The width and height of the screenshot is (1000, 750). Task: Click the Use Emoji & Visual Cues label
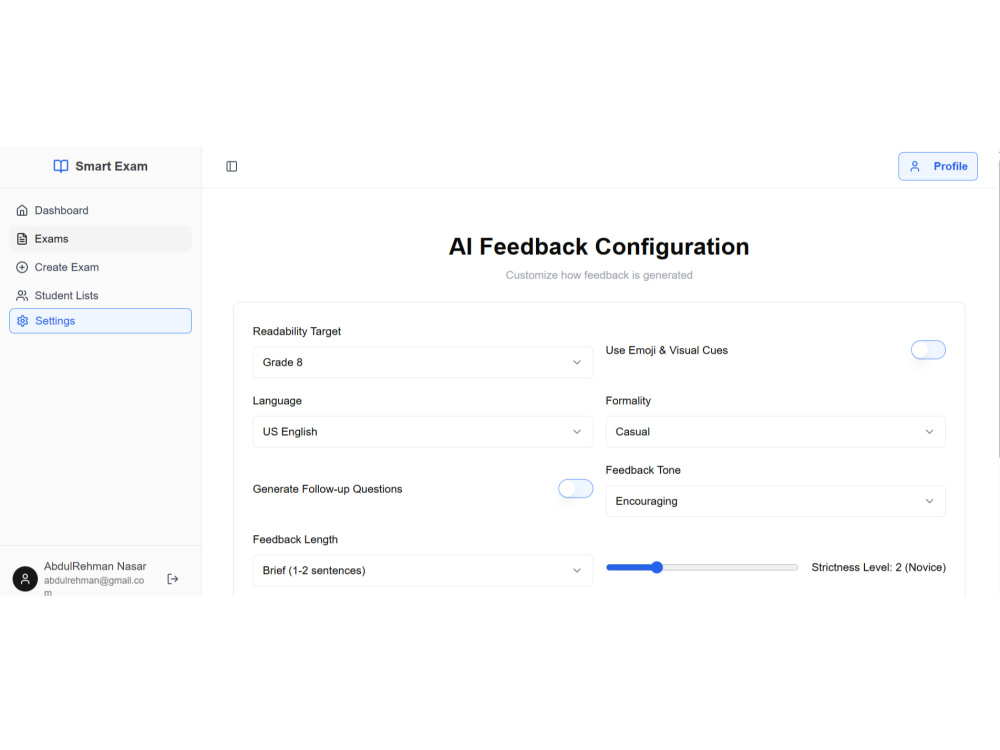point(666,350)
